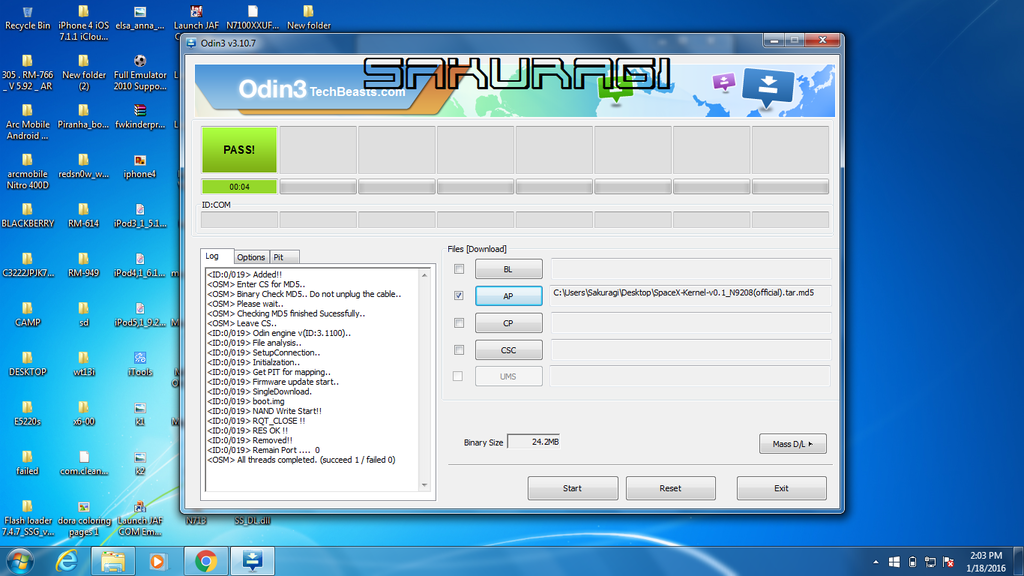The image size is (1024, 576).
Task: Switch to the Options tab
Action: 251,256
